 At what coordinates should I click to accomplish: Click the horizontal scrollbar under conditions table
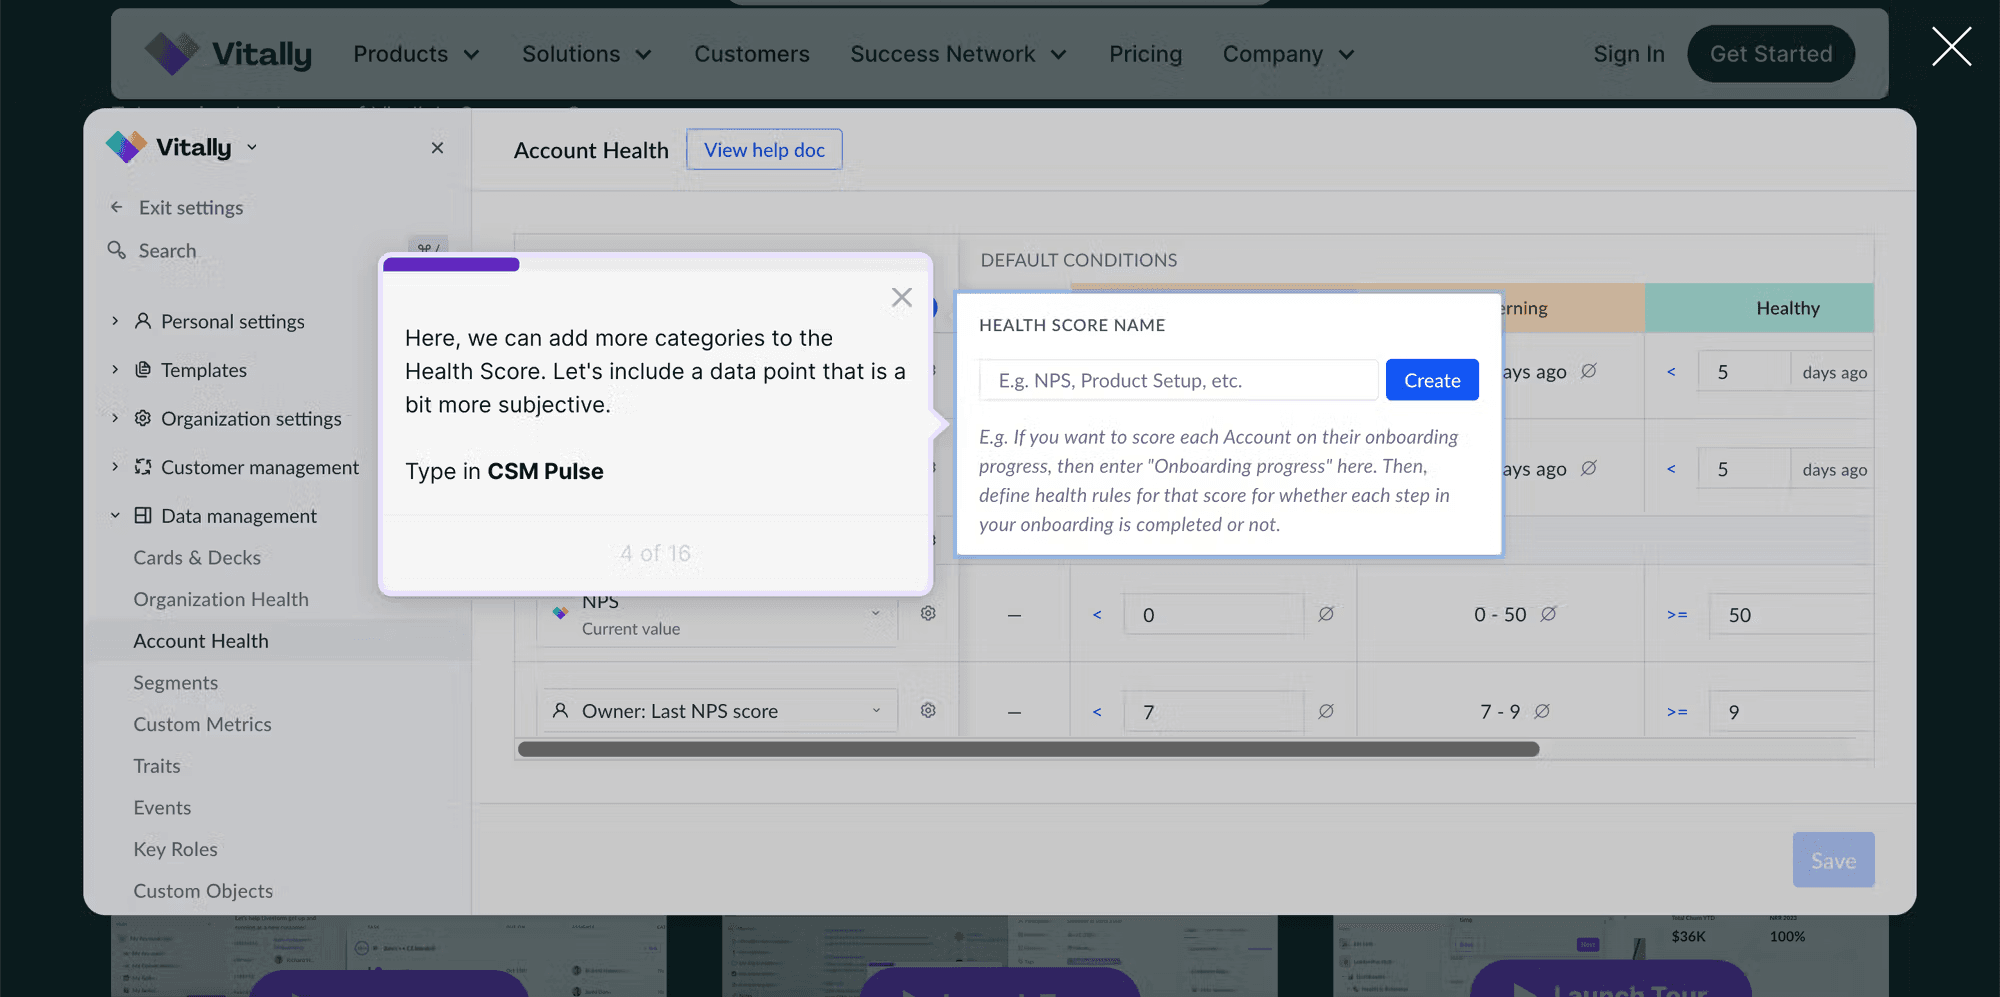pos(1028,750)
